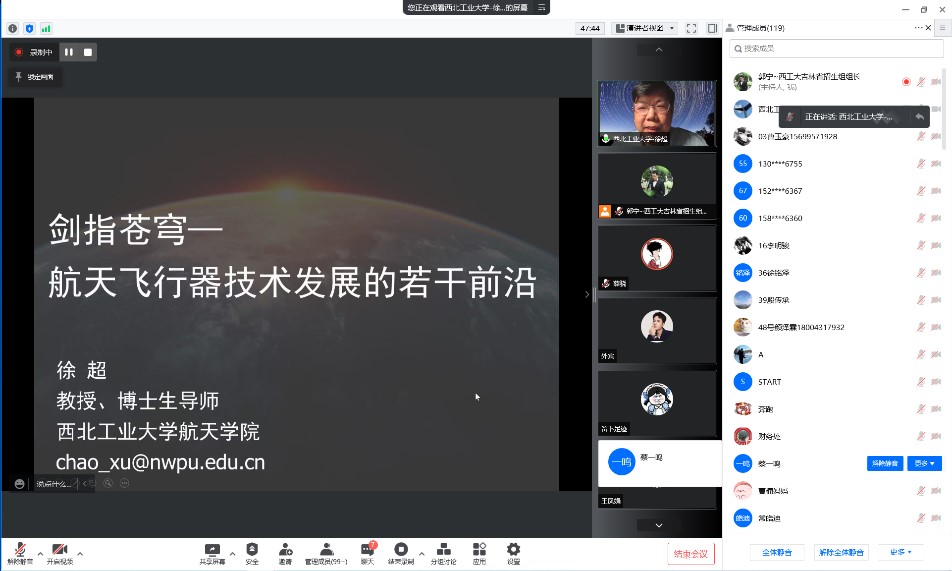Open 设置 settings gear in toolbar
952x571 pixels.
pos(513,552)
